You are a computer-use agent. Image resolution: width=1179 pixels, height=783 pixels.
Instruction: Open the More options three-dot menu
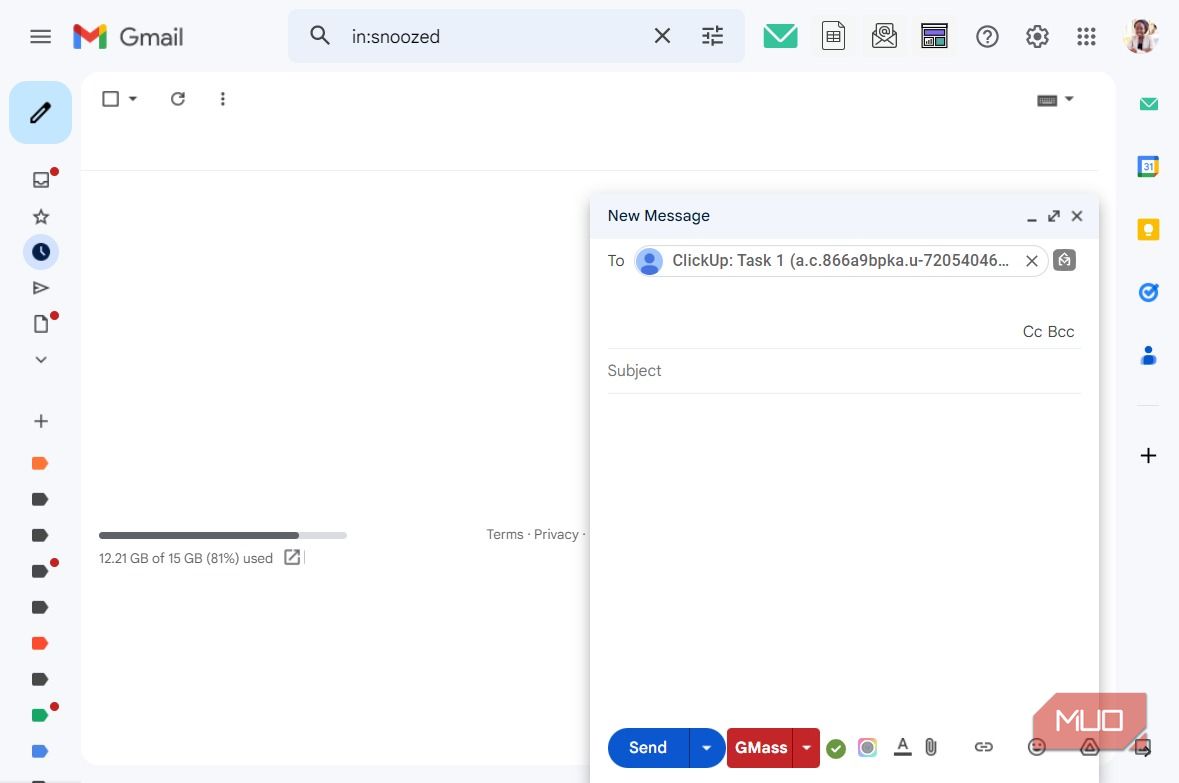coord(223,99)
